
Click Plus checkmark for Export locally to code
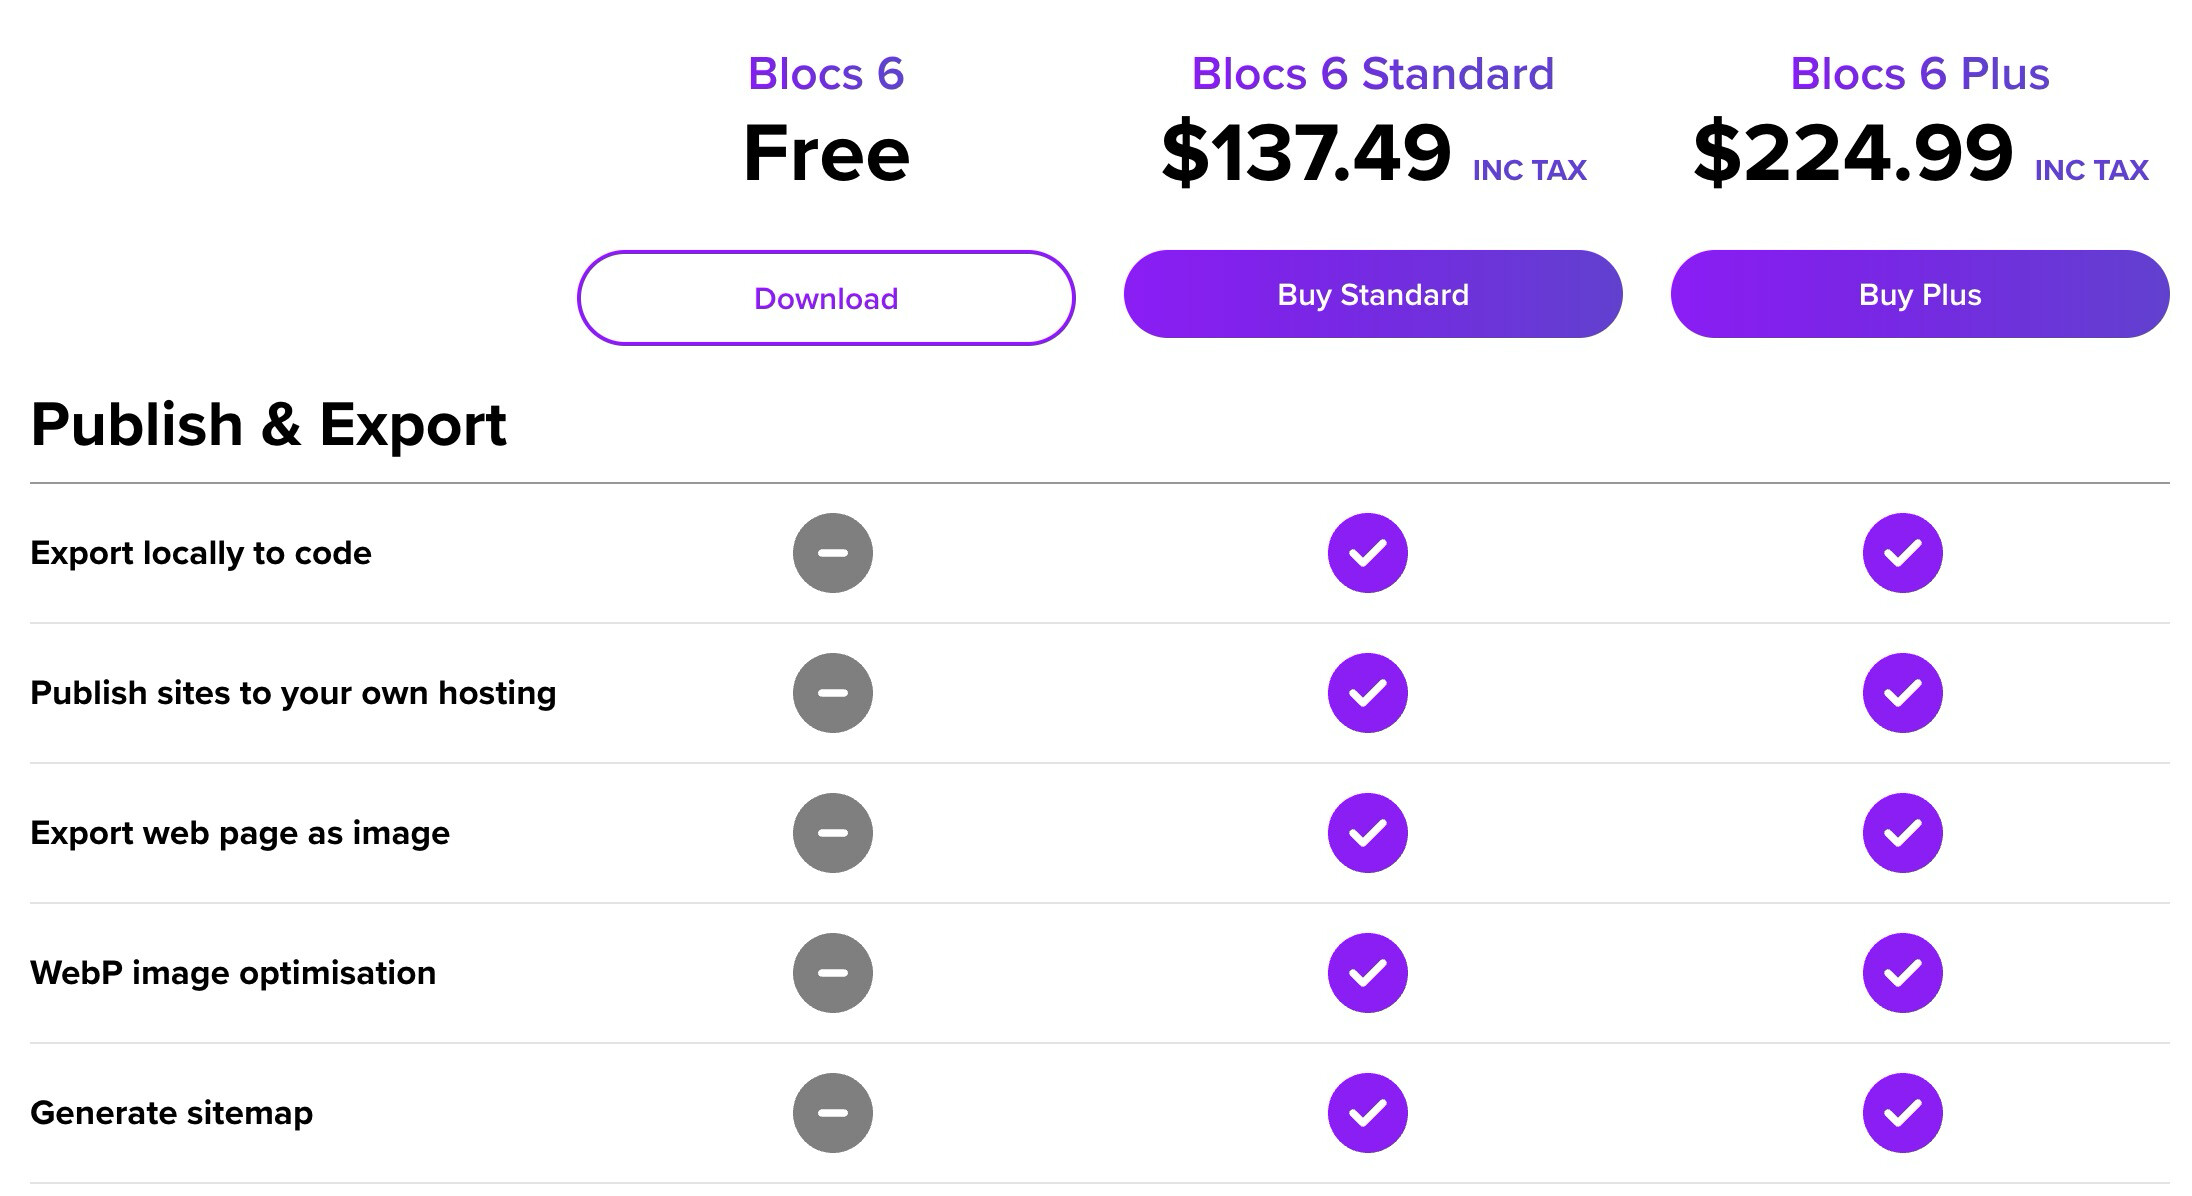1902,553
